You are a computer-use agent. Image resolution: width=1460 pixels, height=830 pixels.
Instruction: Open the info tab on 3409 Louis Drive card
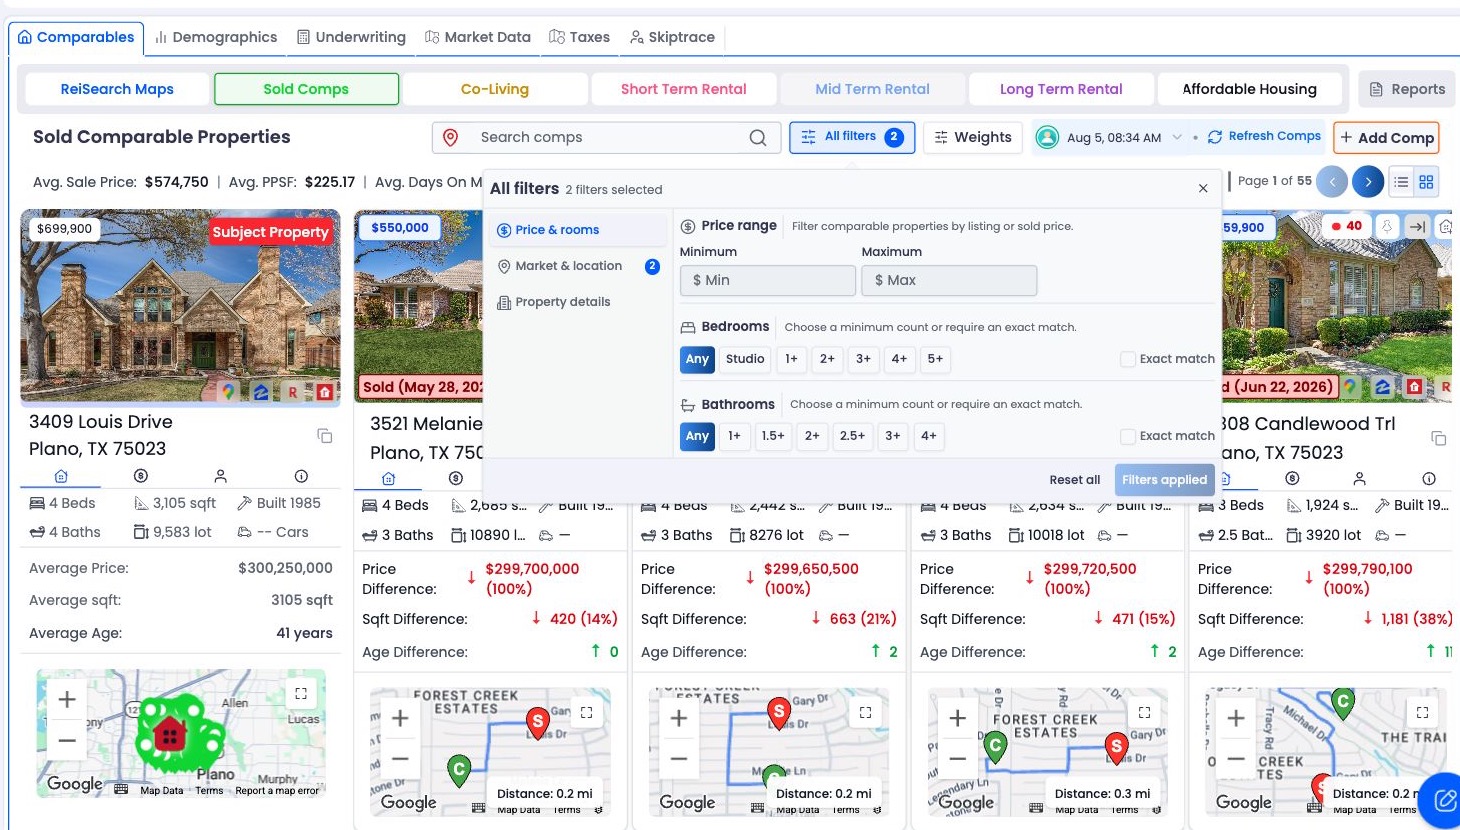(x=301, y=476)
